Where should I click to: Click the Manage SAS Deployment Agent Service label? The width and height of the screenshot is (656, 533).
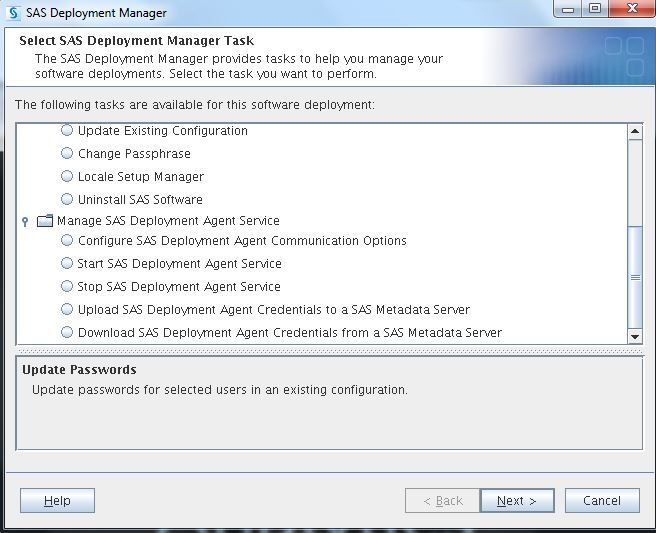[168, 221]
